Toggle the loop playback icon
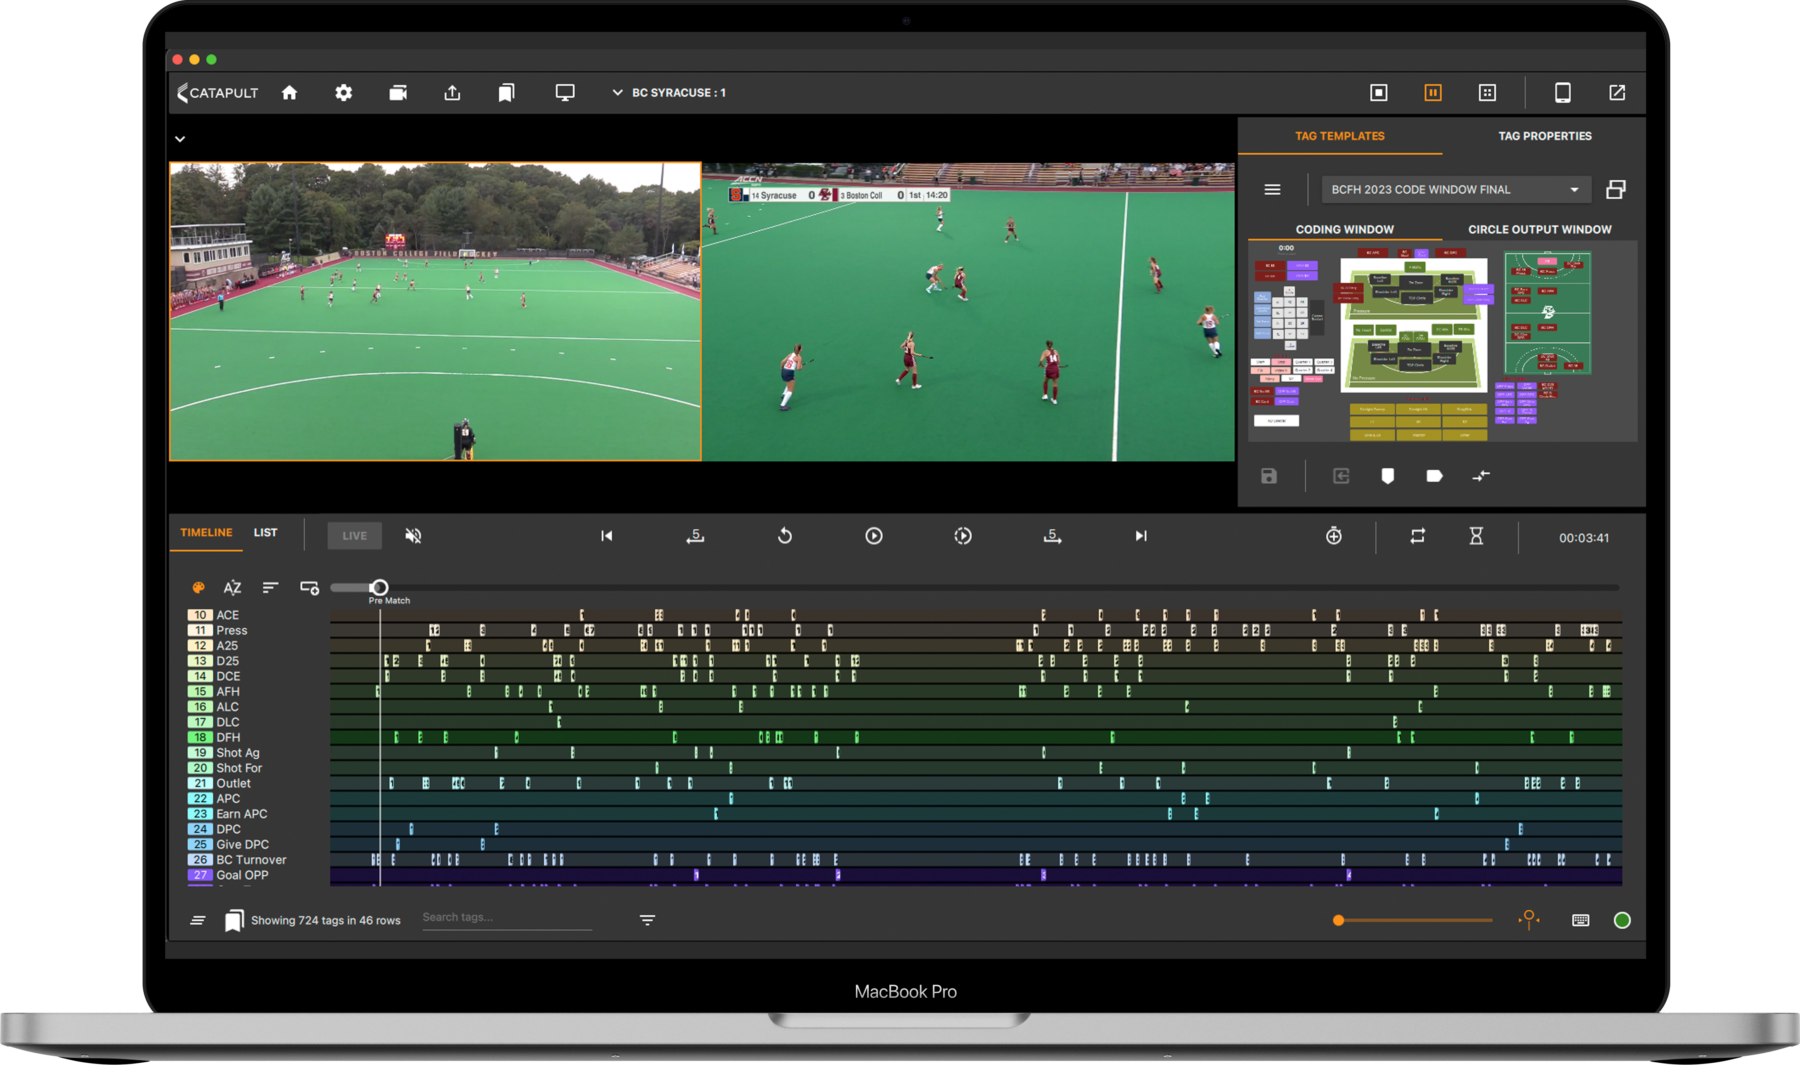Image resolution: width=1800 pixels, height=1065 pixels. pyautogui.click(x=1417, y=537)
